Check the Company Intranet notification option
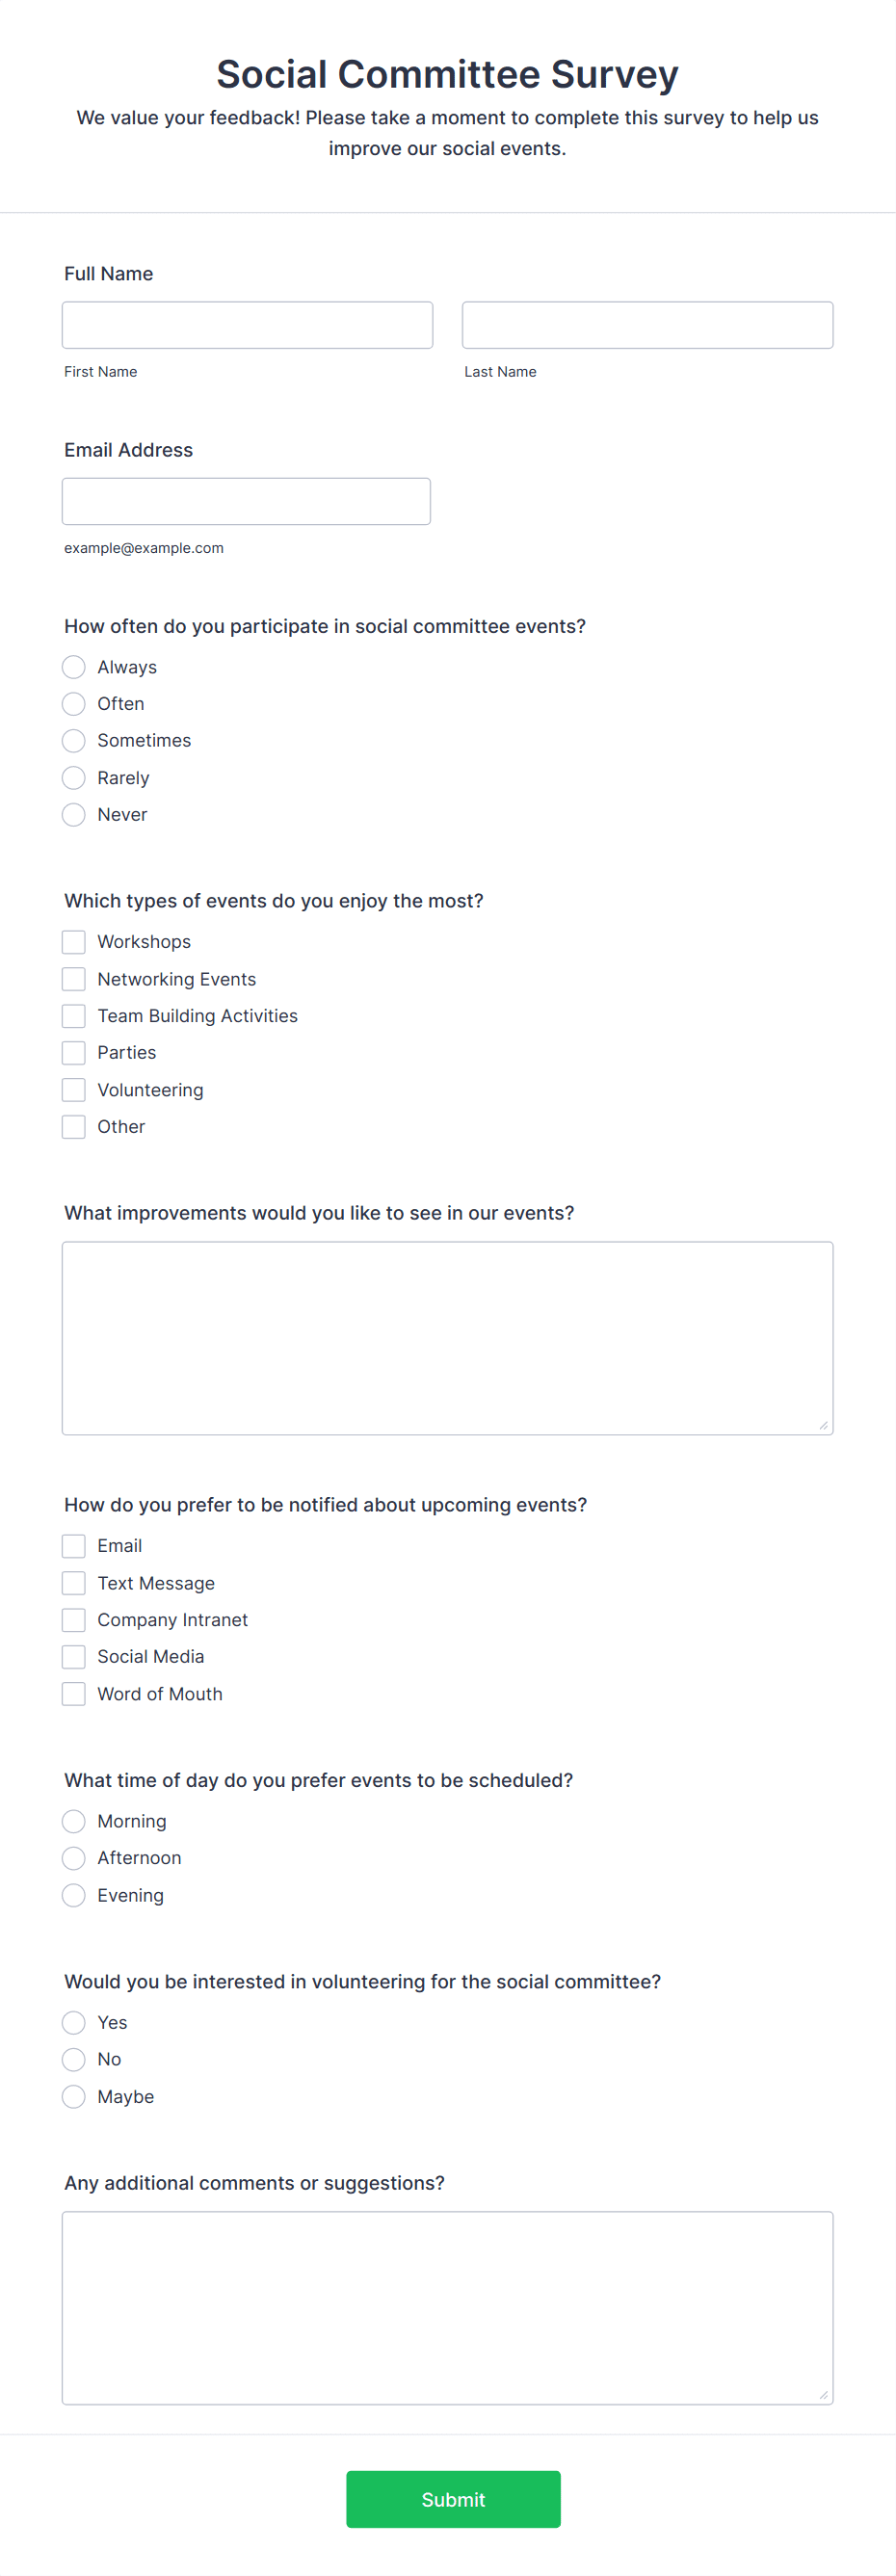The width and height of the screenshot is (896, 2576). (74, 1620)
